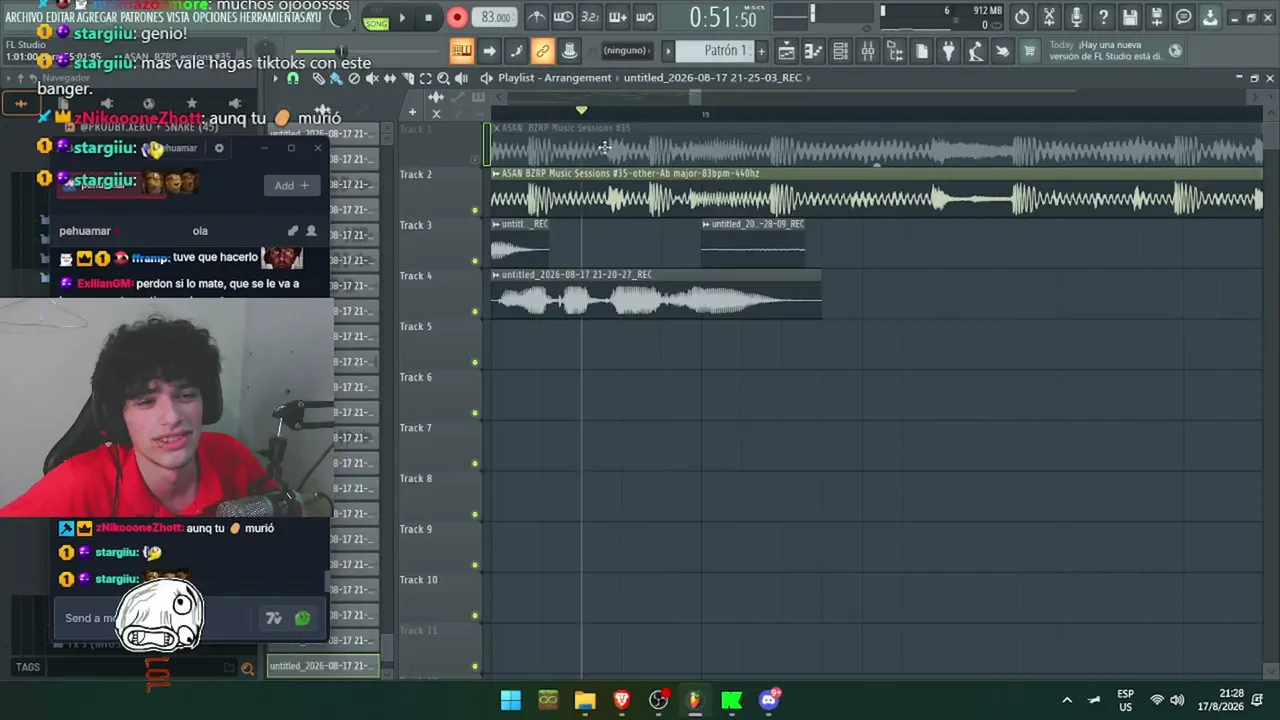Open the project files page icon
Viewport: 1280px width, 720px height.
922,51
